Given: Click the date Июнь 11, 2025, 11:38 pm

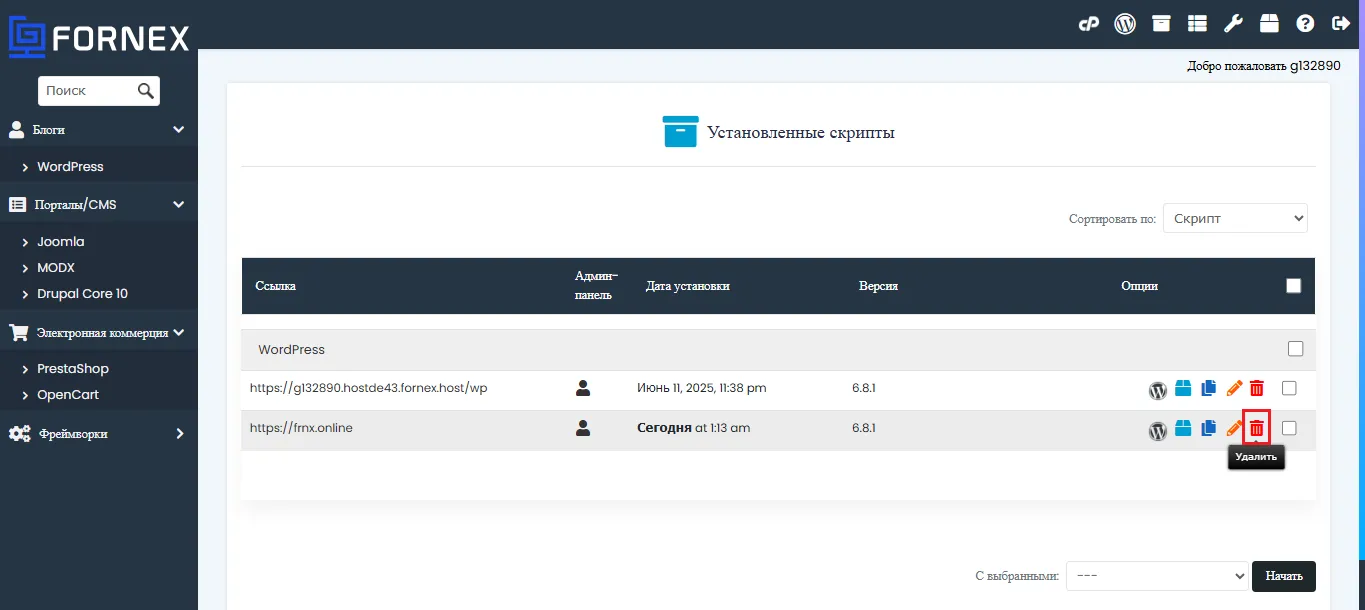Looking at the screenshot, I should point(702,388).
